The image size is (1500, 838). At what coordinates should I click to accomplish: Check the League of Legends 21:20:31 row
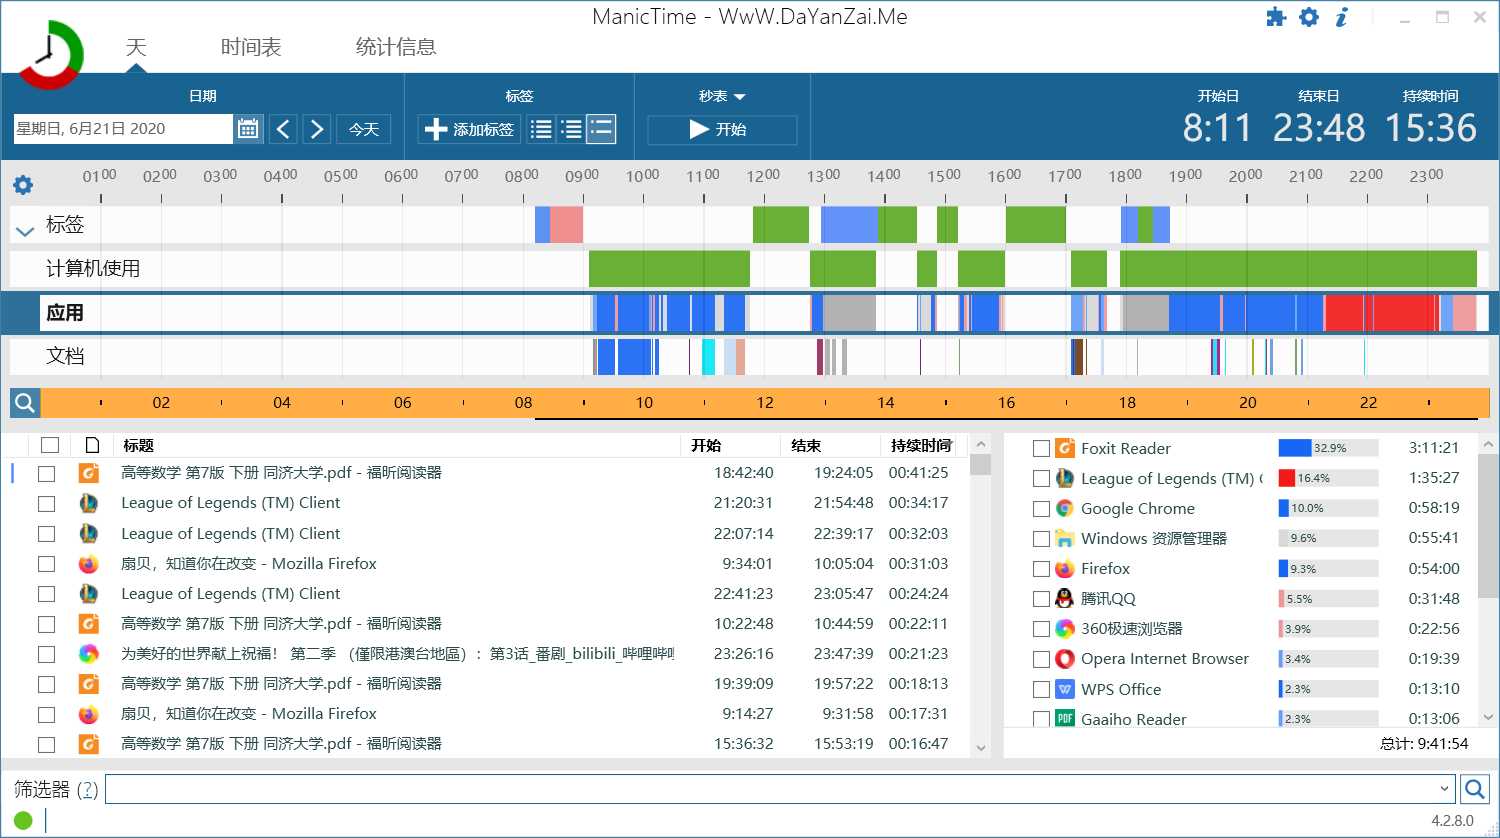[x=46, y=503]
